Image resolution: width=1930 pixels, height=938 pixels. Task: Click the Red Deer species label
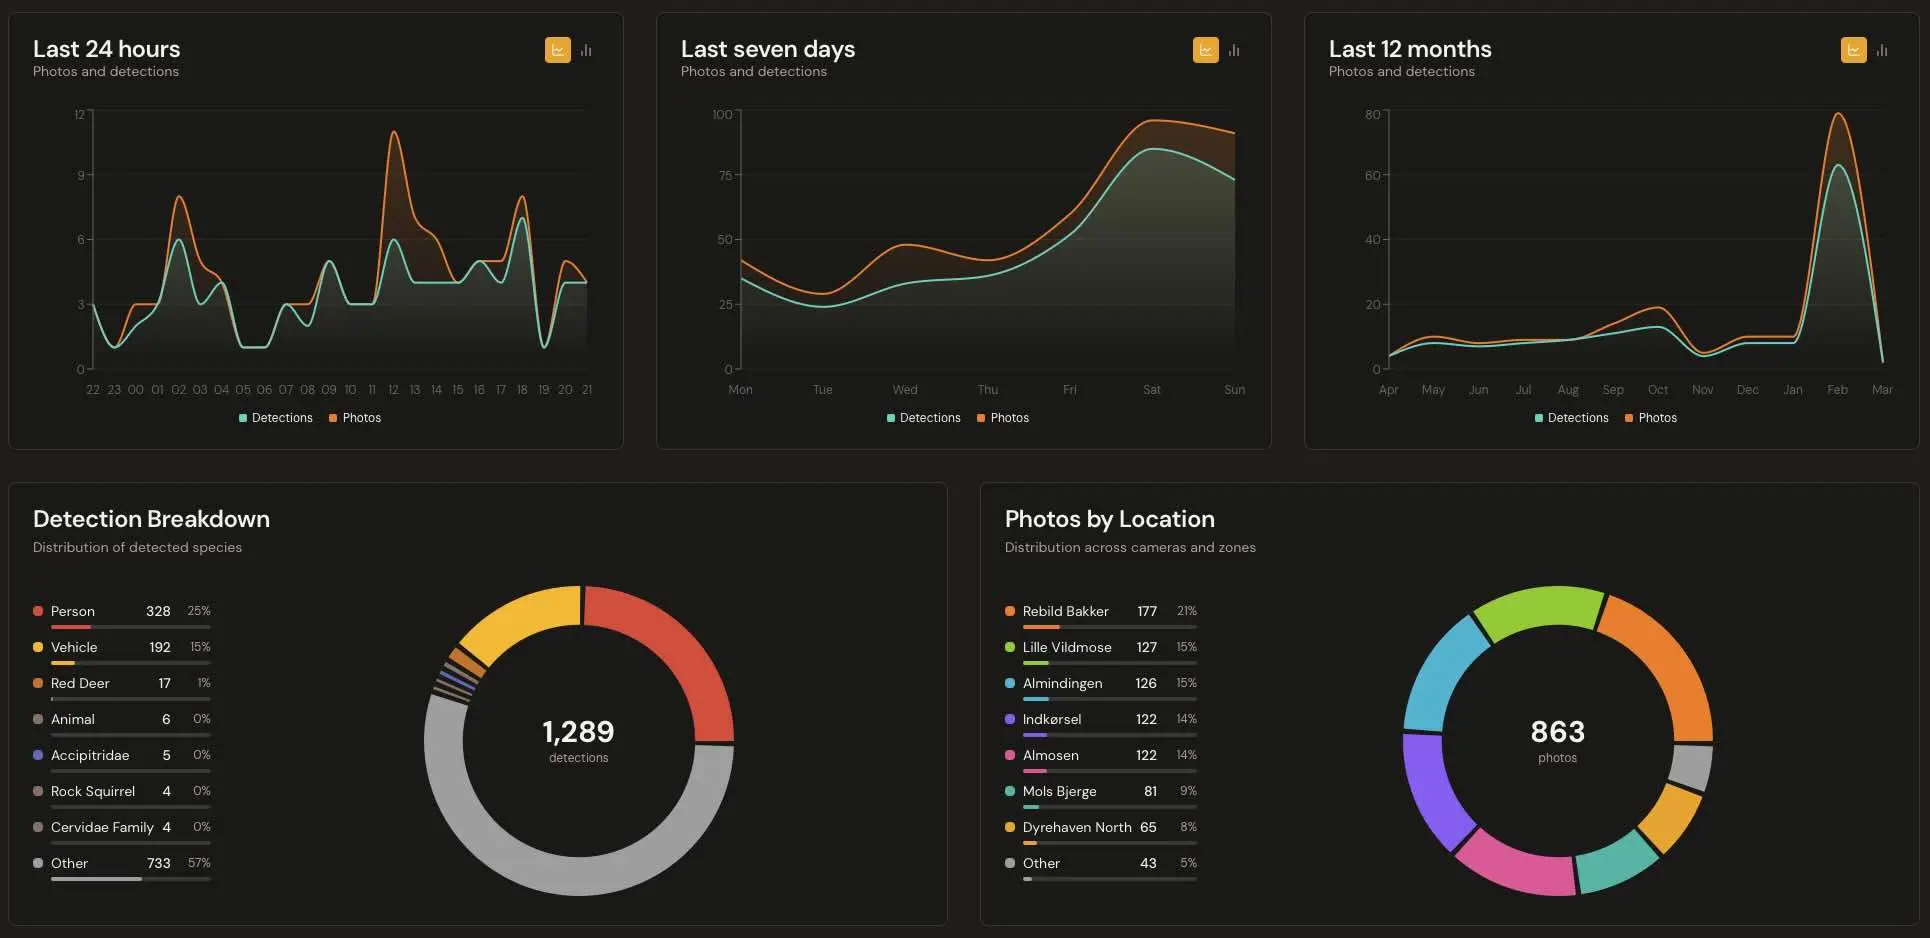coord(80,683)
